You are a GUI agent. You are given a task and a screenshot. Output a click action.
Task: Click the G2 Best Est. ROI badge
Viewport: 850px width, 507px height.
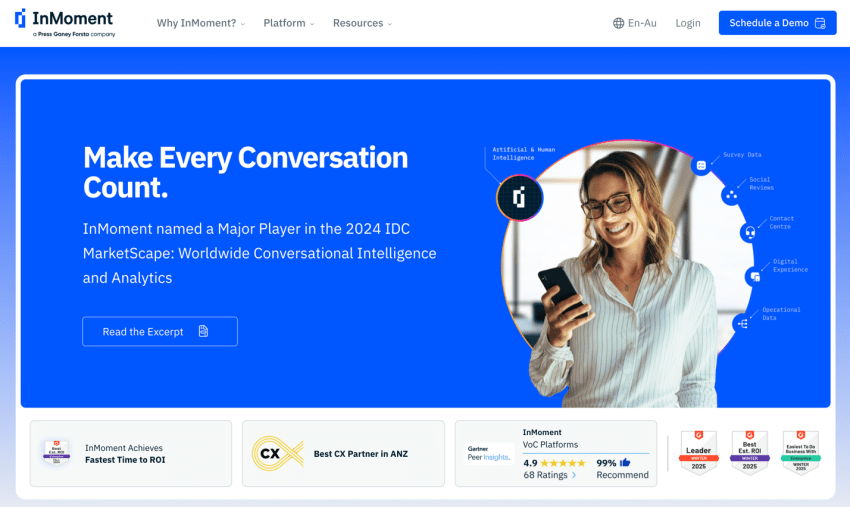(x=750, y=453)
